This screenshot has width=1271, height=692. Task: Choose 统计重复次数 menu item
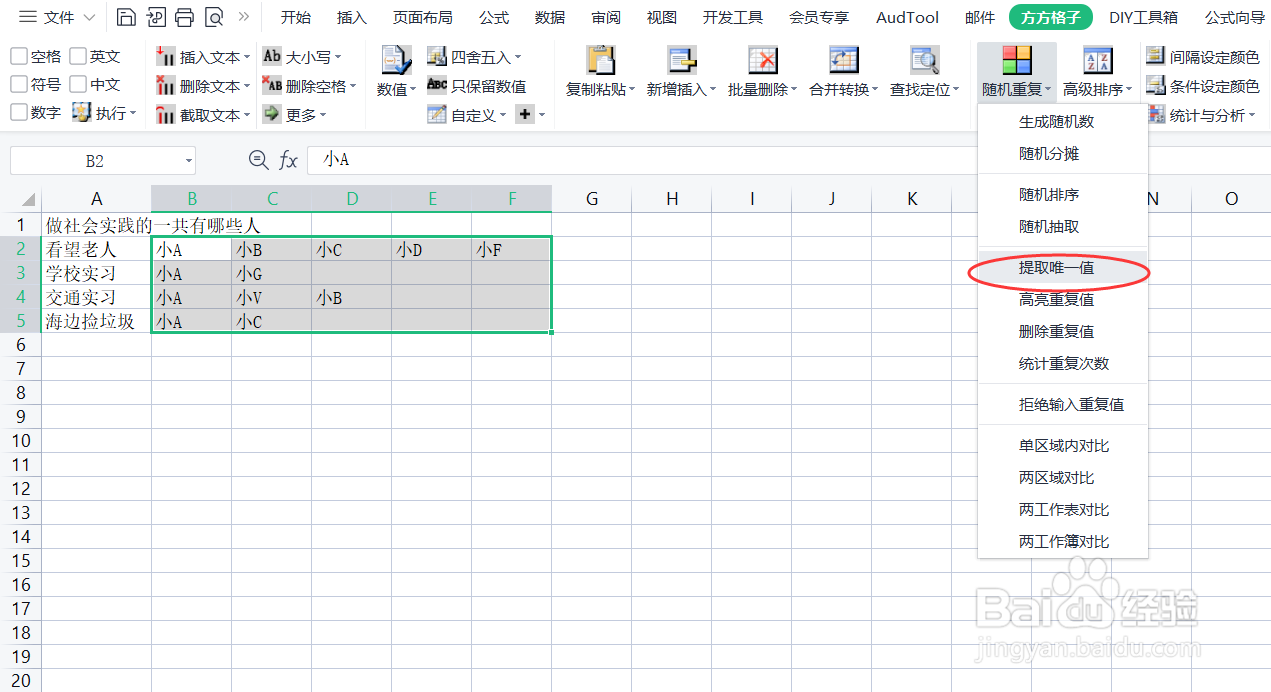click(x=1063, y=364)
